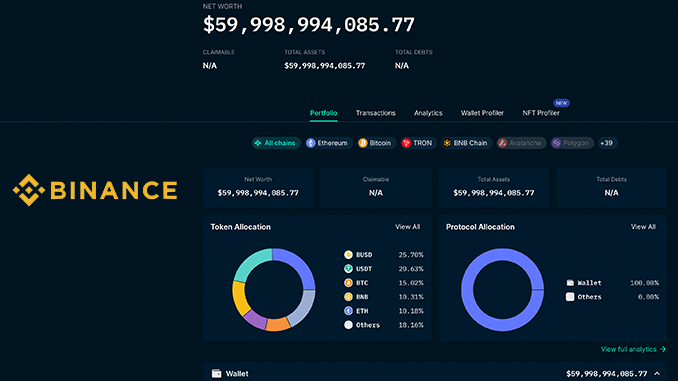This screenshot has width=678, height=381.
Task: Click the BNB Chain icon
Action: tap(447, 143)
